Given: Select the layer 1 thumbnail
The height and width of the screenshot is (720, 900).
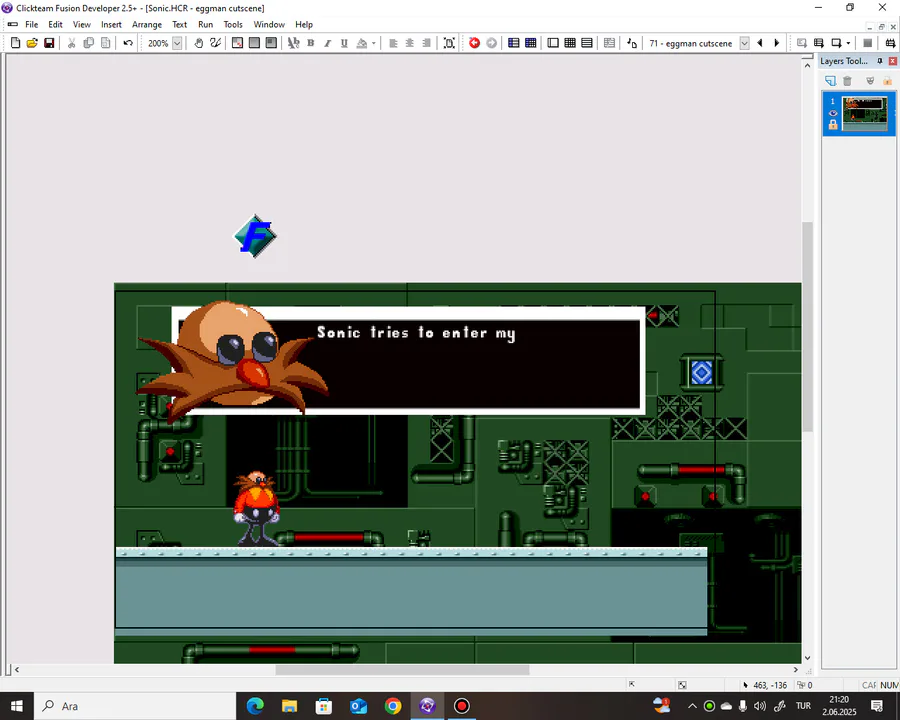Looking at the screenshot, I should (x=864, y=113).
